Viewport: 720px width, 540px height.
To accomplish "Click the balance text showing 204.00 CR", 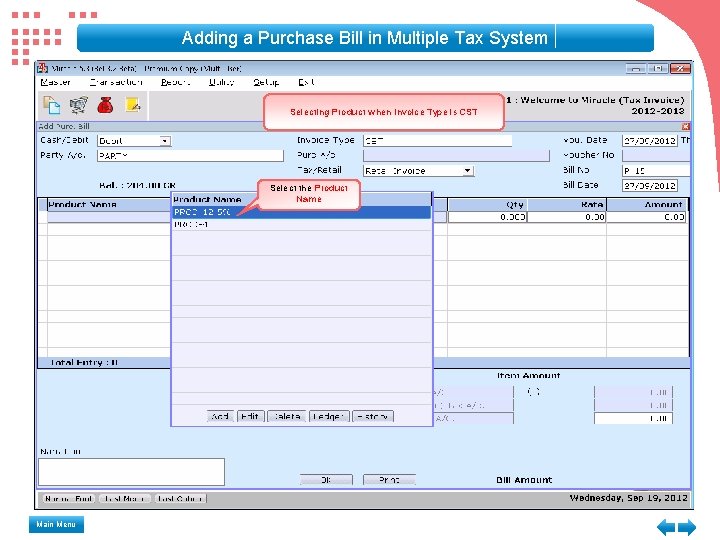I will pos(137,185).
